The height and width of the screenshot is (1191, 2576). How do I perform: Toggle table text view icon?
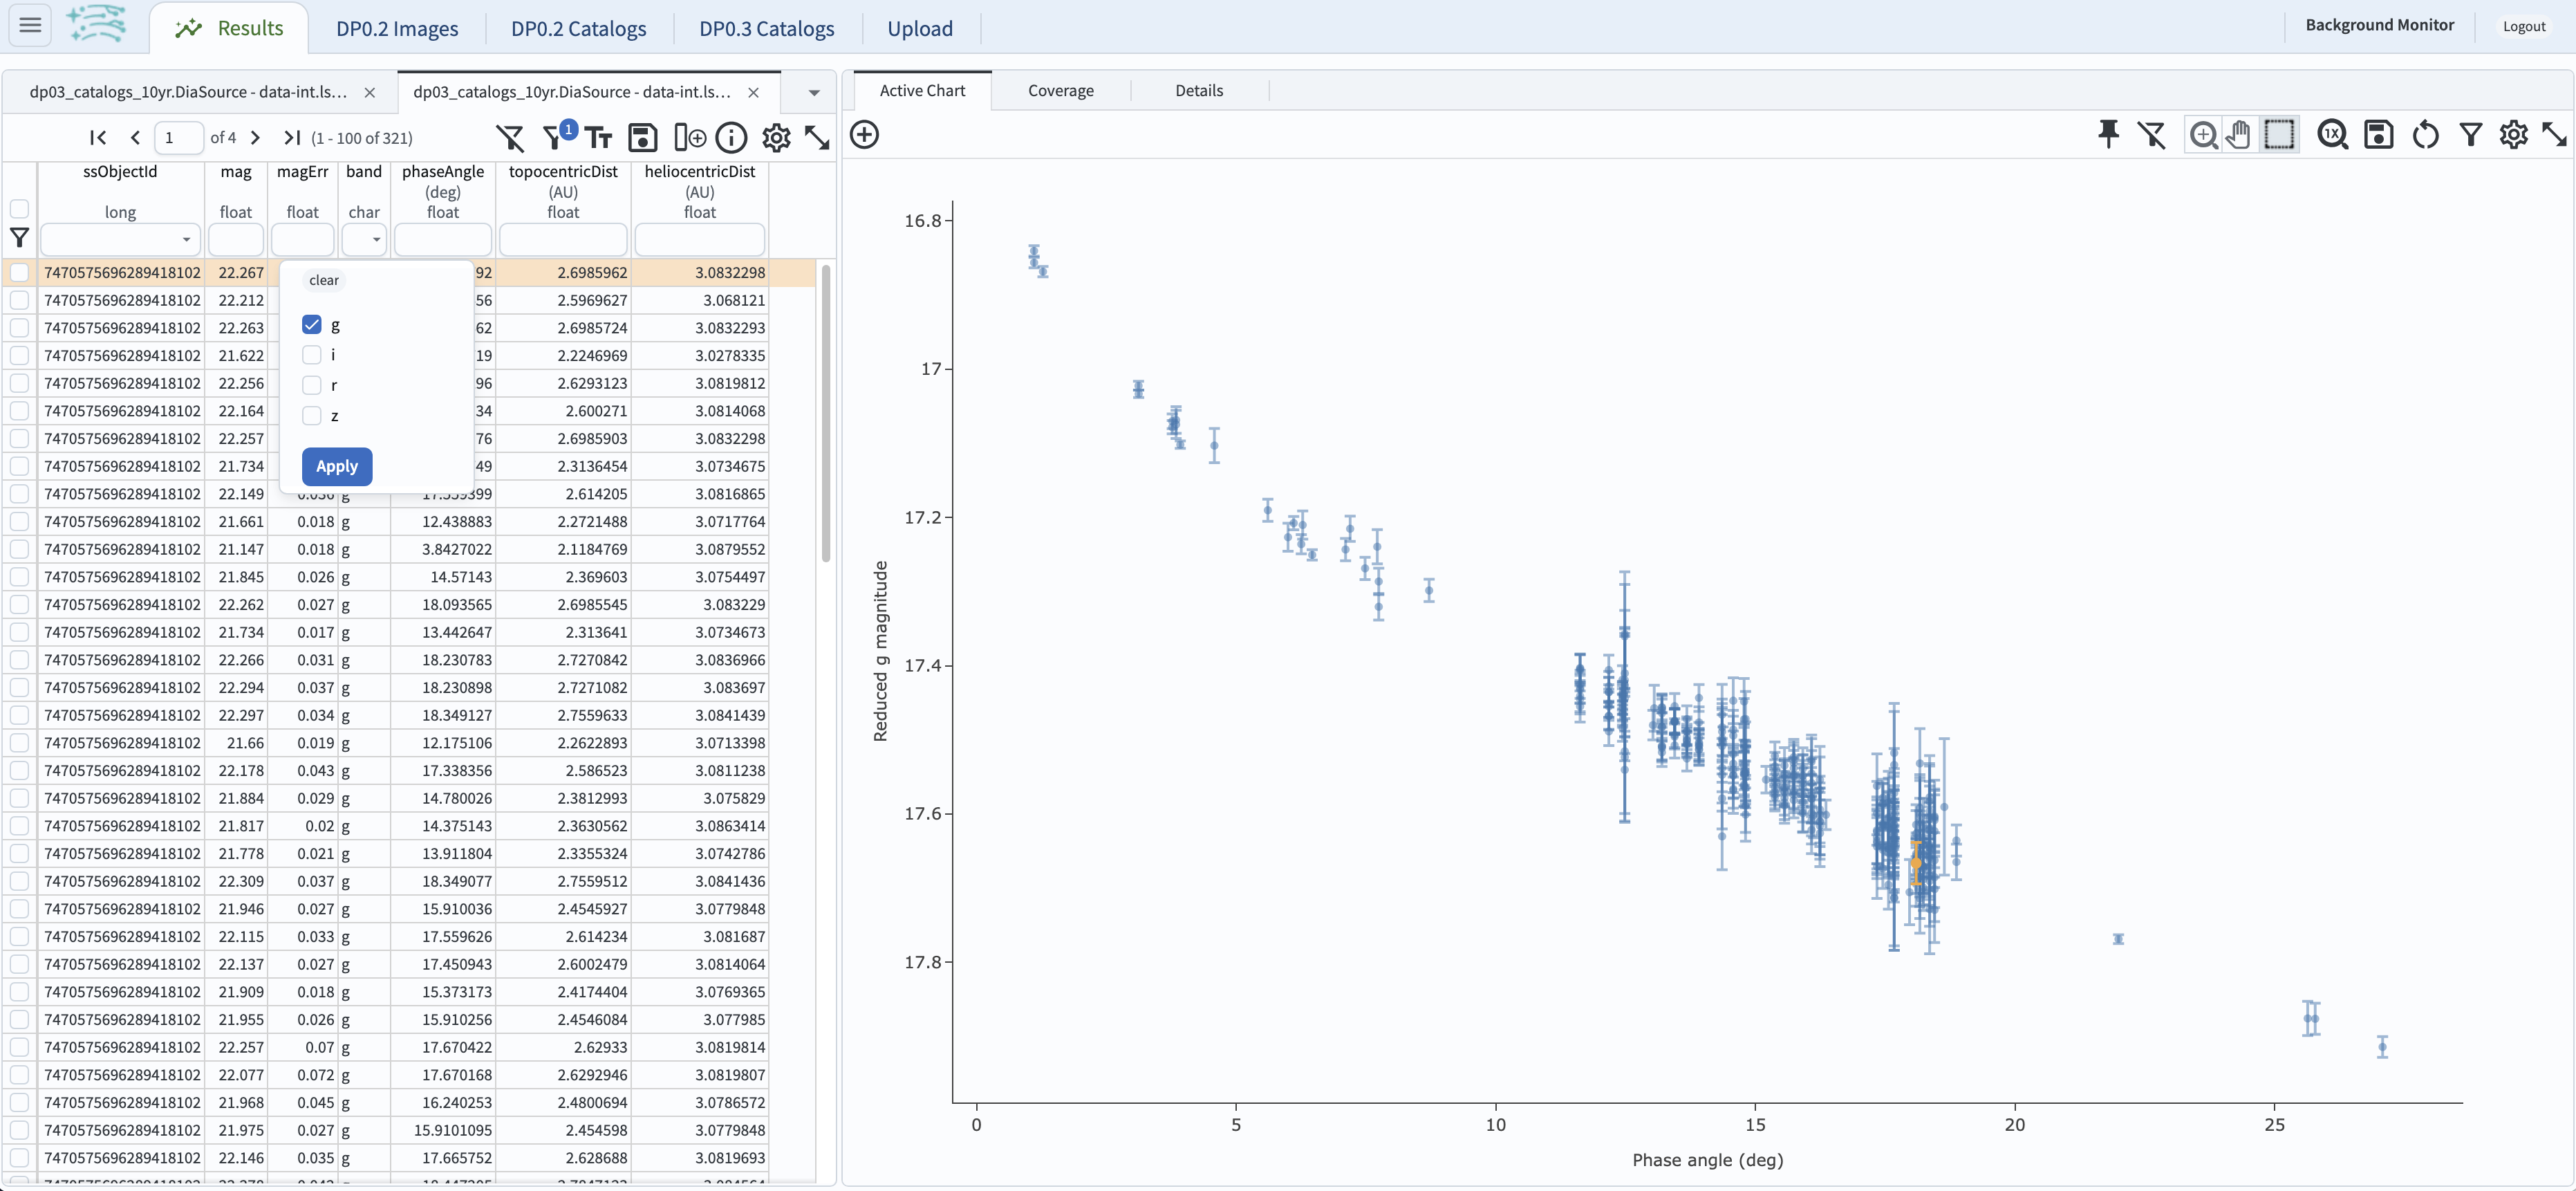click(598, 138)
